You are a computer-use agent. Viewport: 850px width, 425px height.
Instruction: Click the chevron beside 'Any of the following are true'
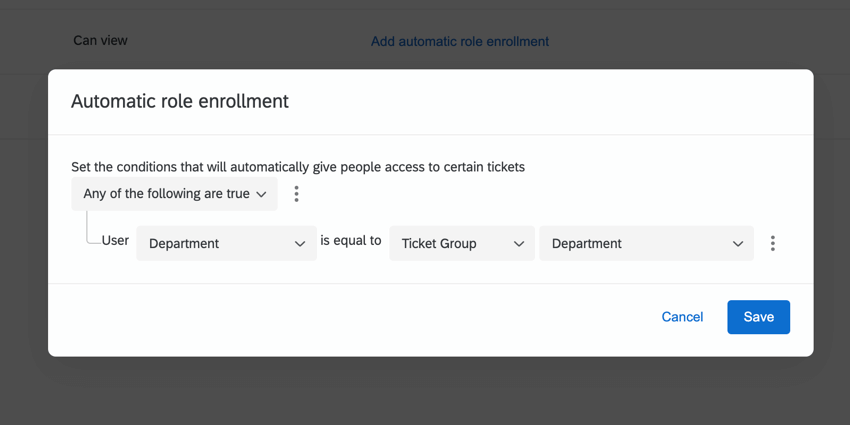coord(261,194)
